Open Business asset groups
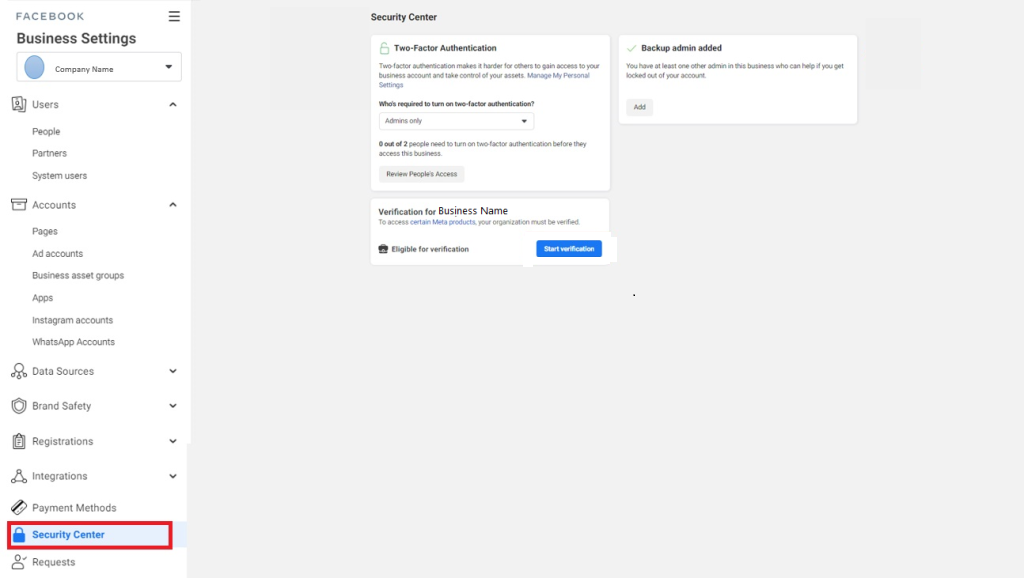The height and width of the screenshot is (578, 1024). pyautogui.click(x=78, y=276)
